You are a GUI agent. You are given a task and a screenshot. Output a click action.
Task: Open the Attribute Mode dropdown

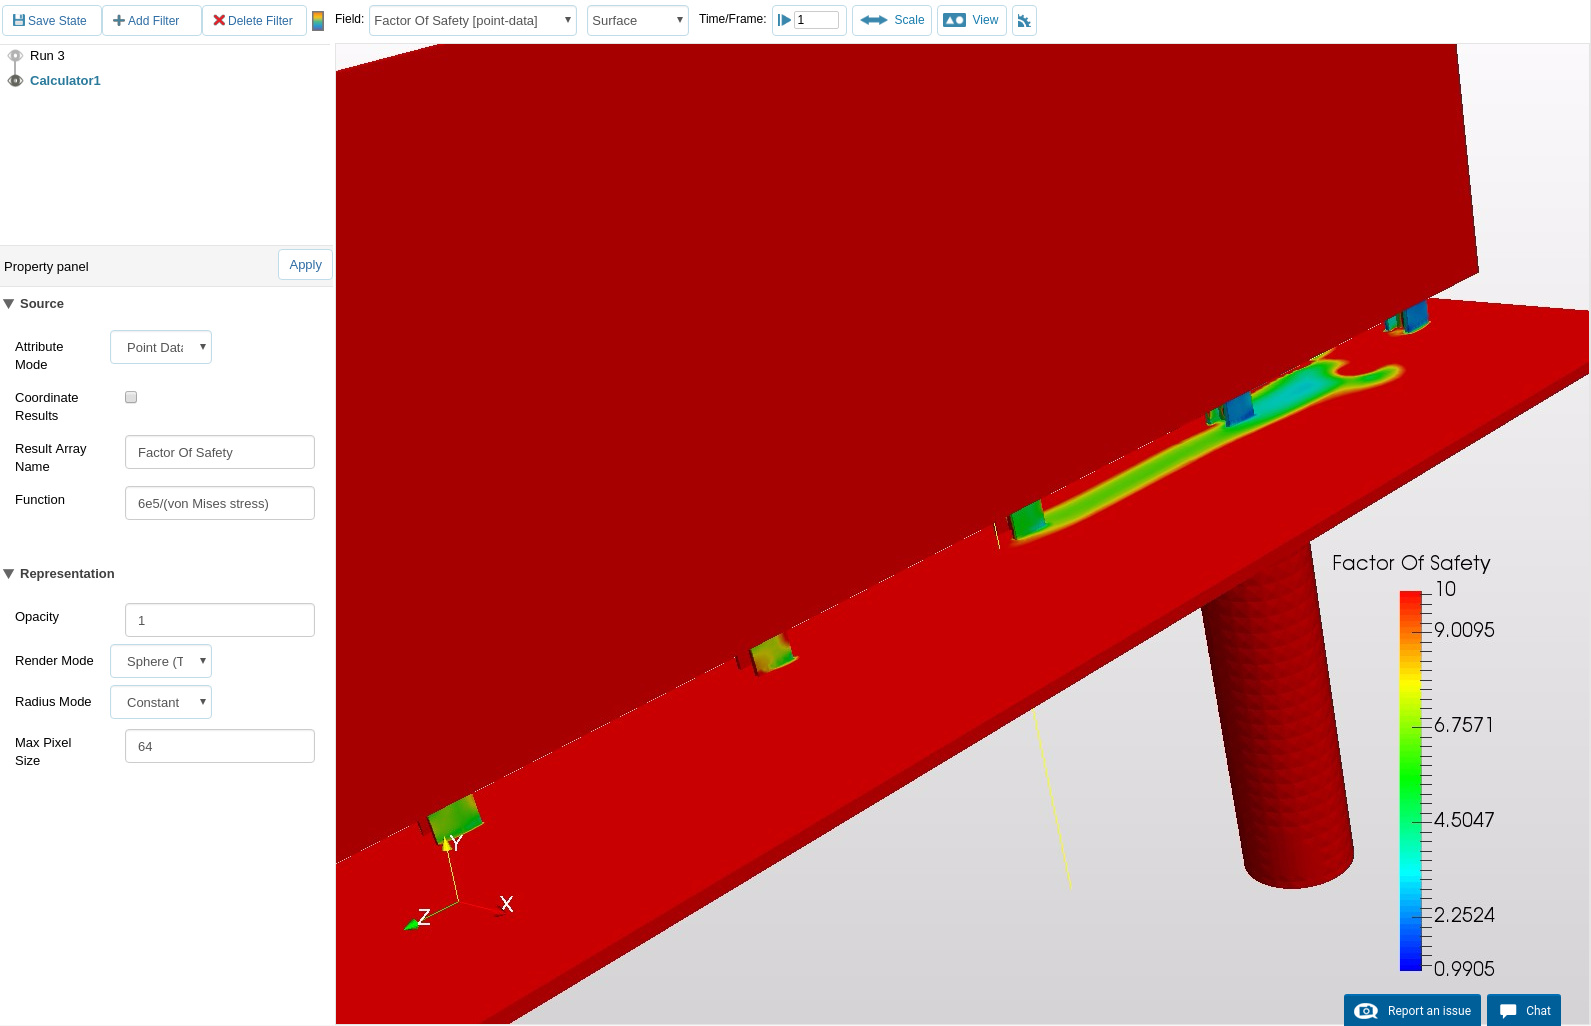click(161, 347)
